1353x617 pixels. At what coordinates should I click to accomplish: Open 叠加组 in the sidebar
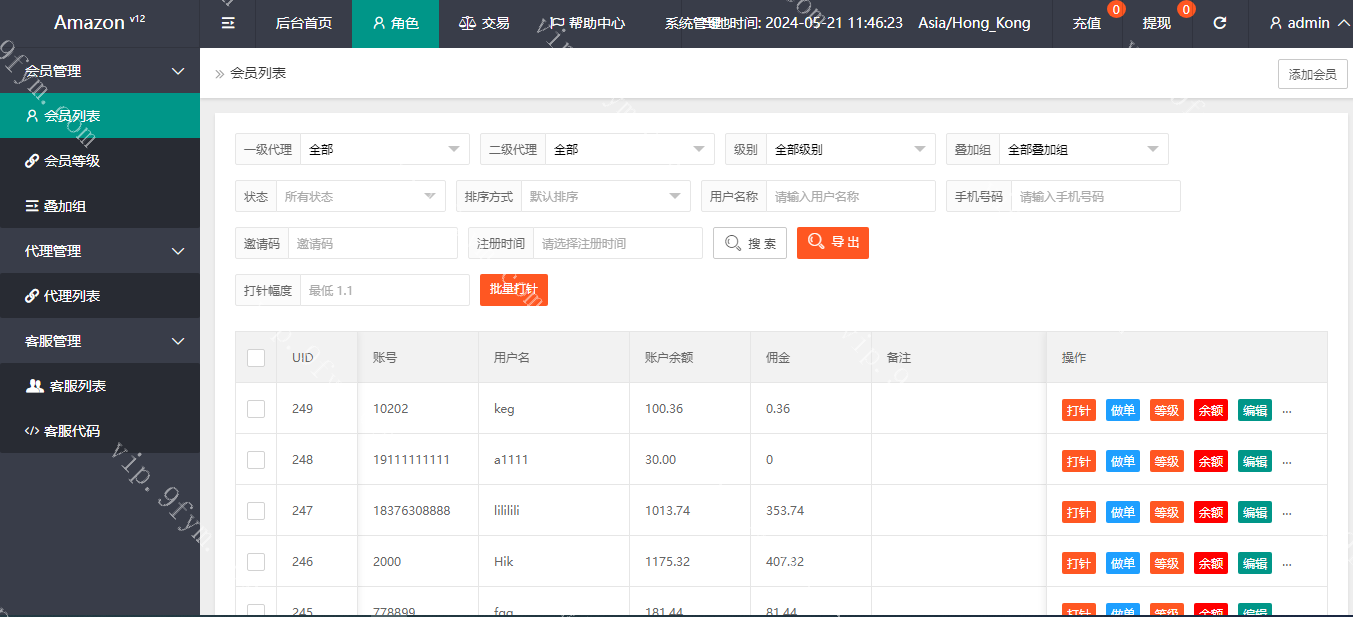pos(64,206)
